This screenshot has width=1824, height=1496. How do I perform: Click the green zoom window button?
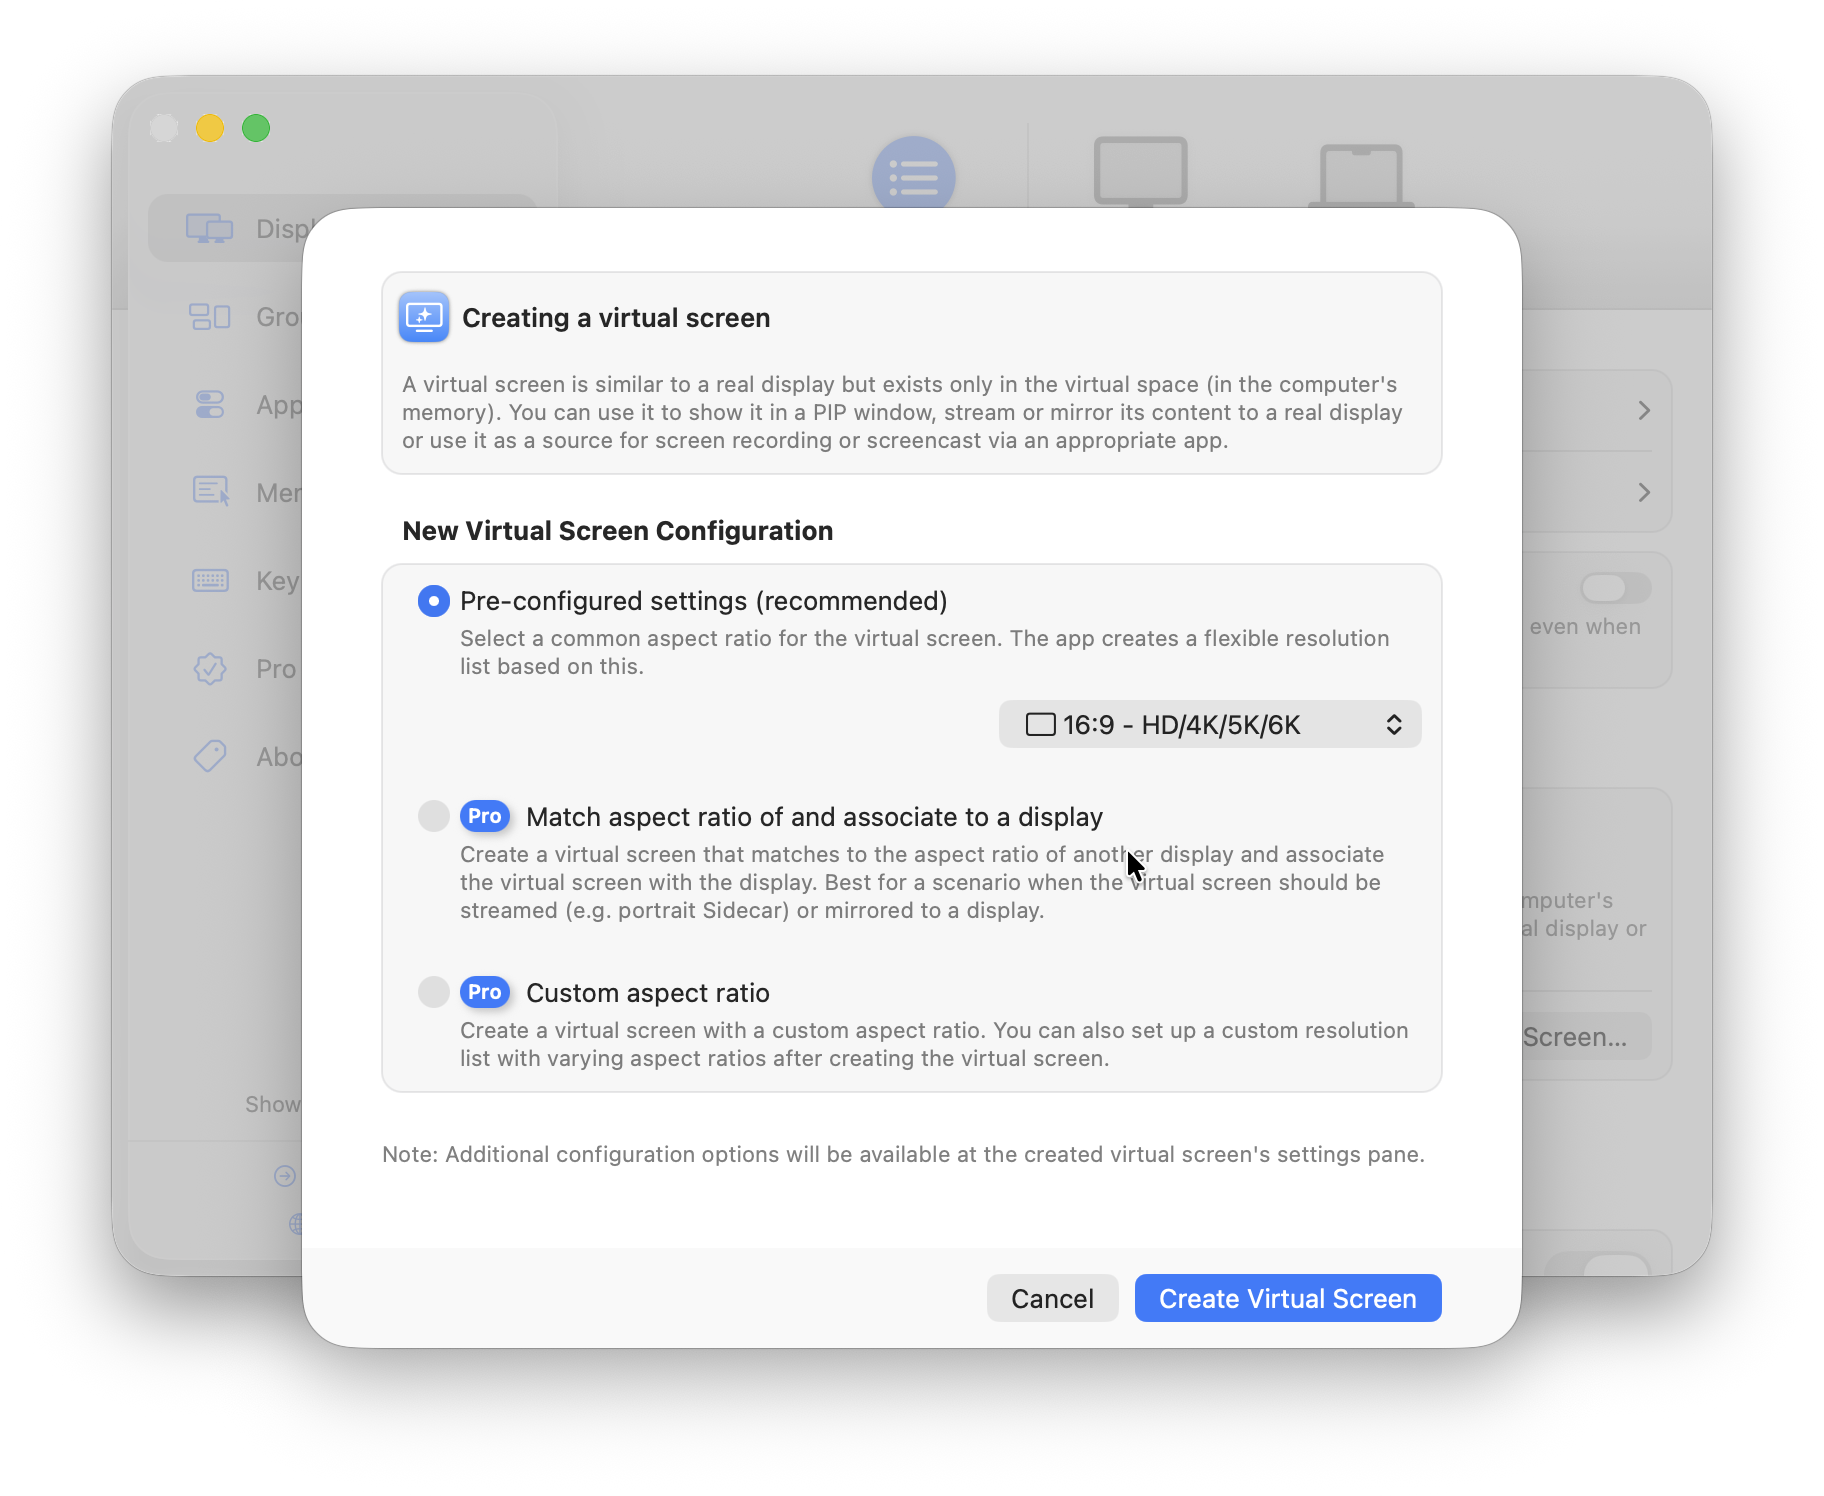(x=256, y=128)
